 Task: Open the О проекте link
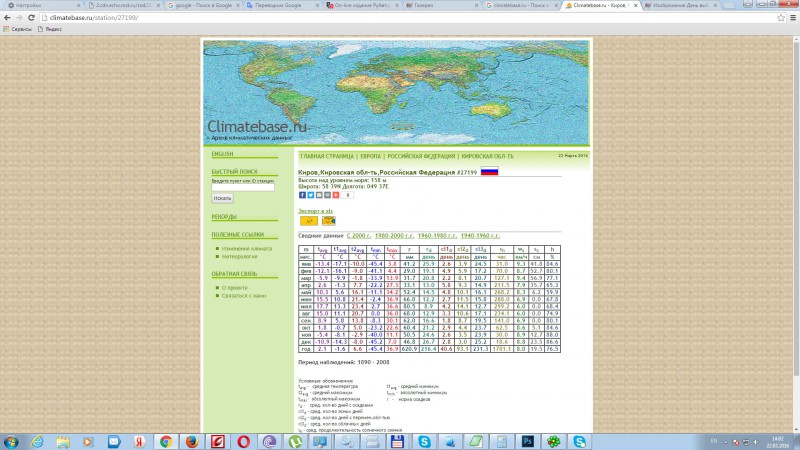tap(235, 288)
